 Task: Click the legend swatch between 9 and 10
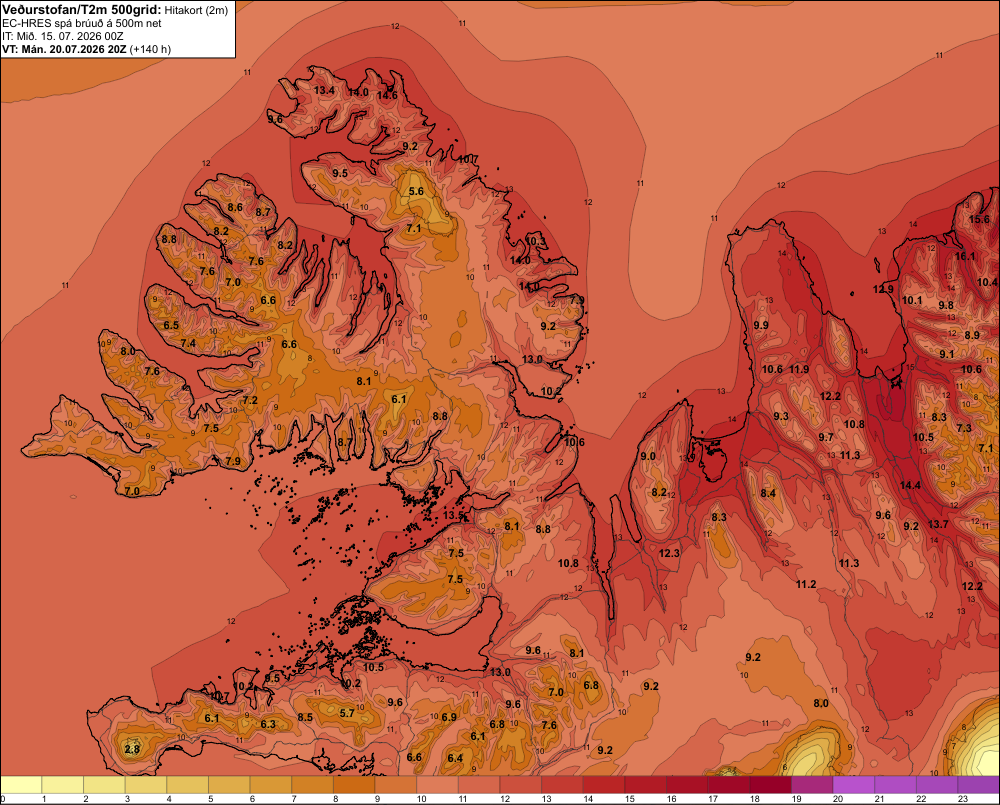click(395, 785)
